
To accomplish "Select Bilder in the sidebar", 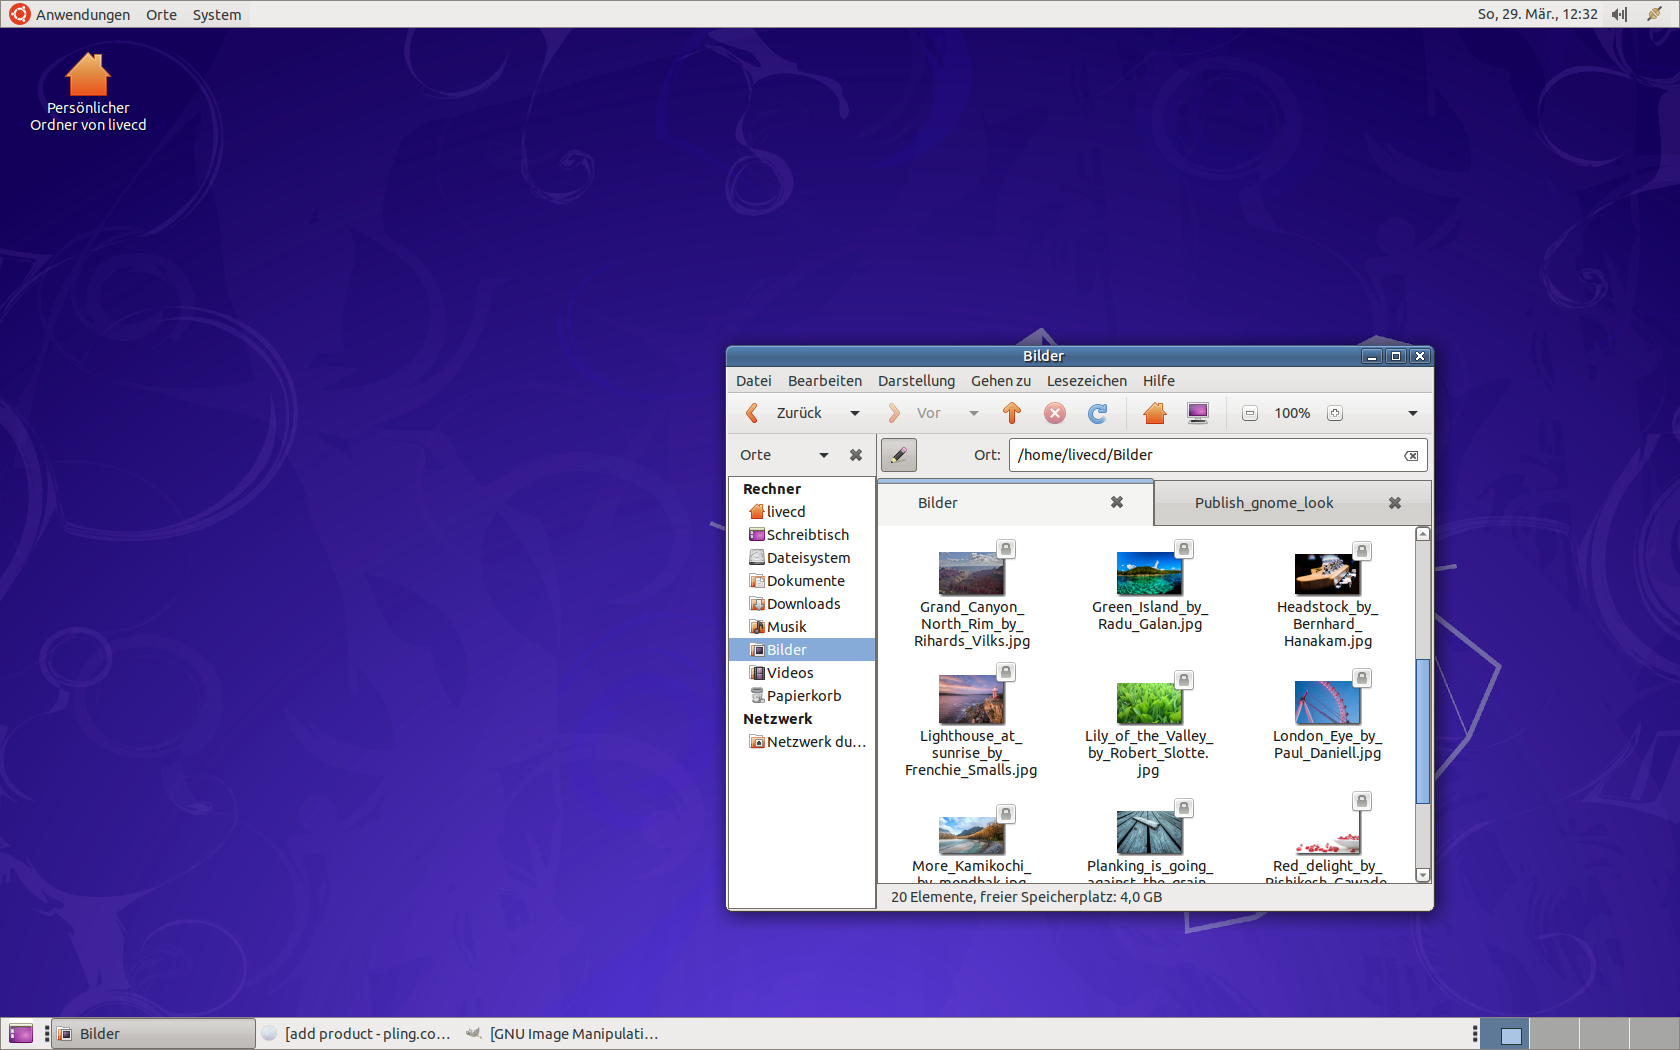I will pos(802,650).
